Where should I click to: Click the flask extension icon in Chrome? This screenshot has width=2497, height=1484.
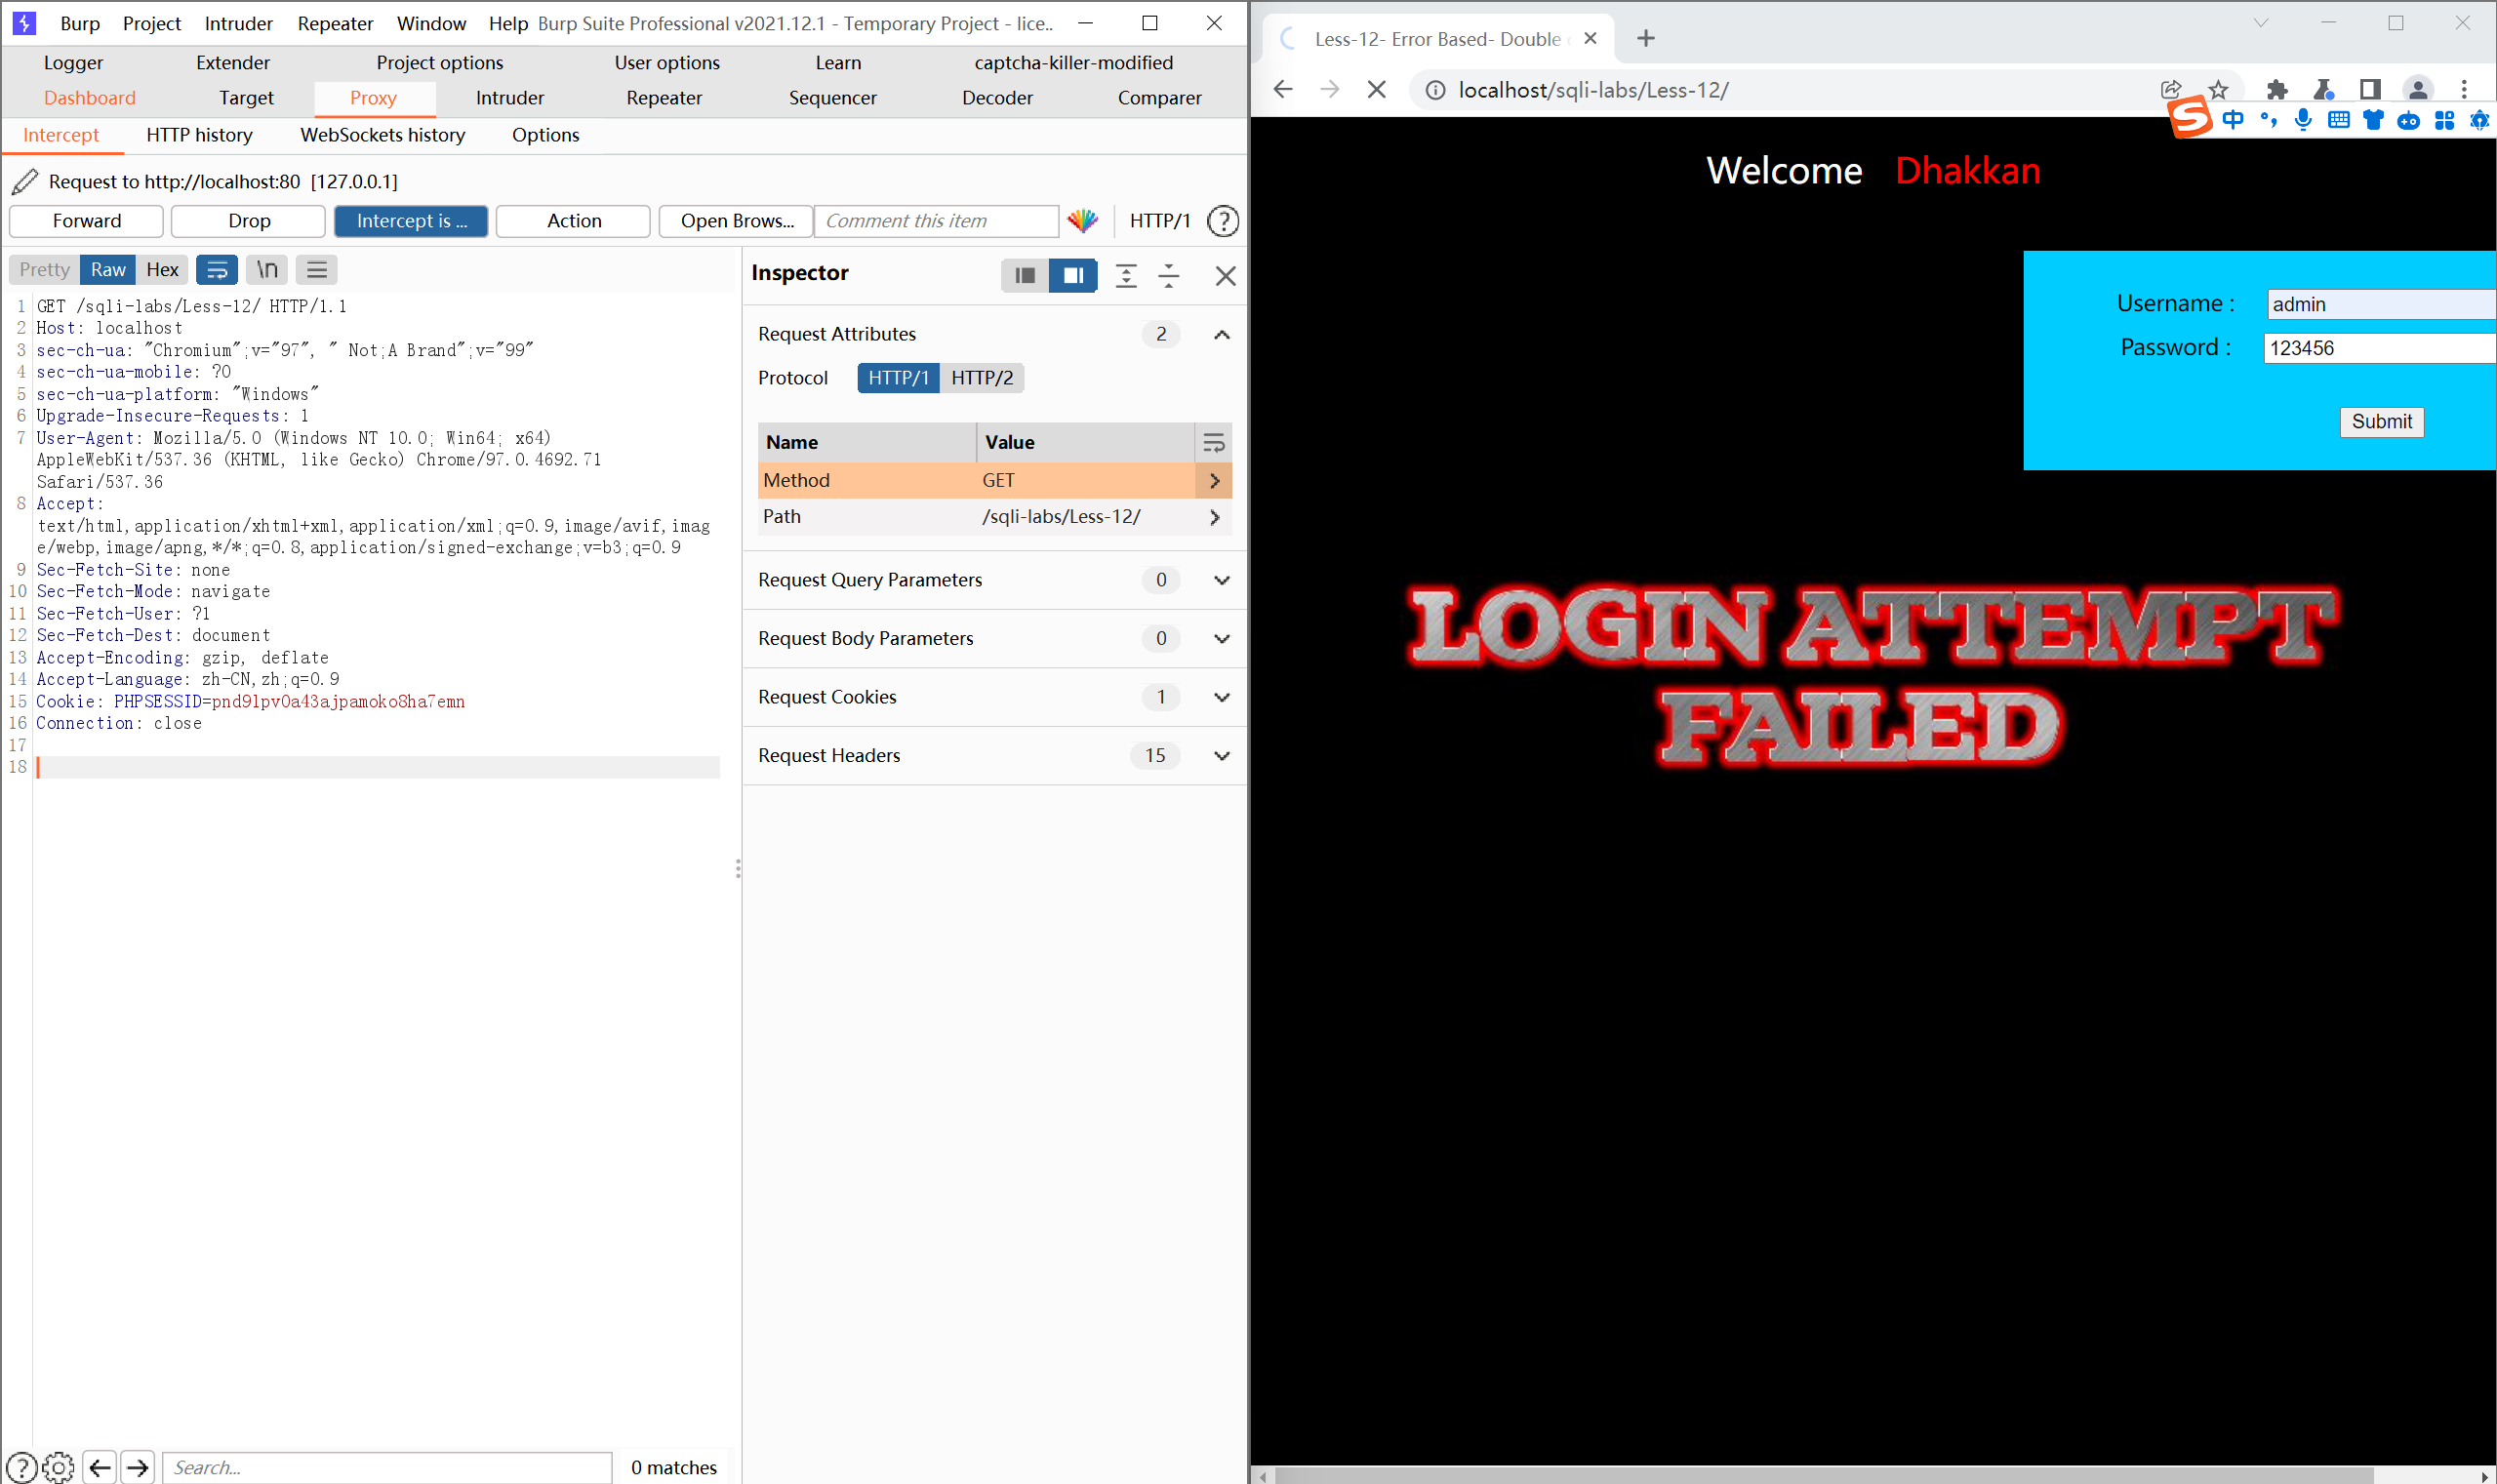[2324, 90]
